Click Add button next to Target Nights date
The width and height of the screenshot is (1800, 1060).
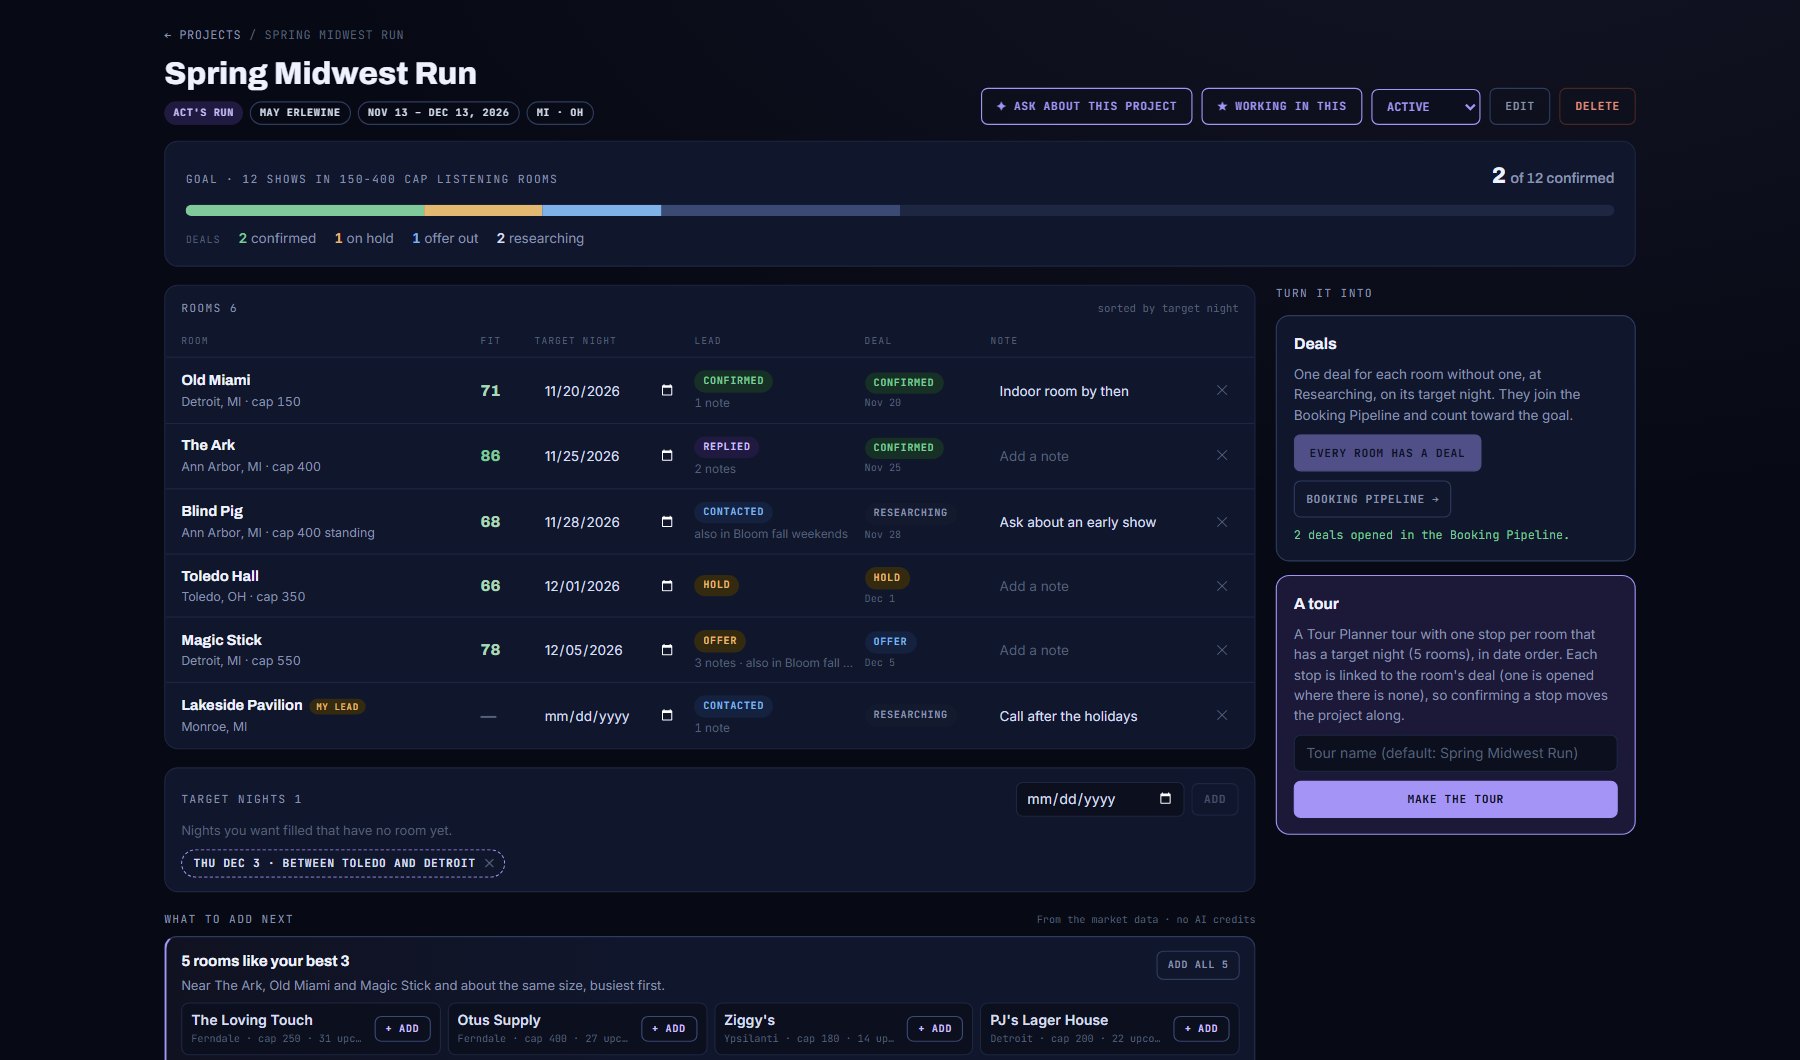[1215, 799]
